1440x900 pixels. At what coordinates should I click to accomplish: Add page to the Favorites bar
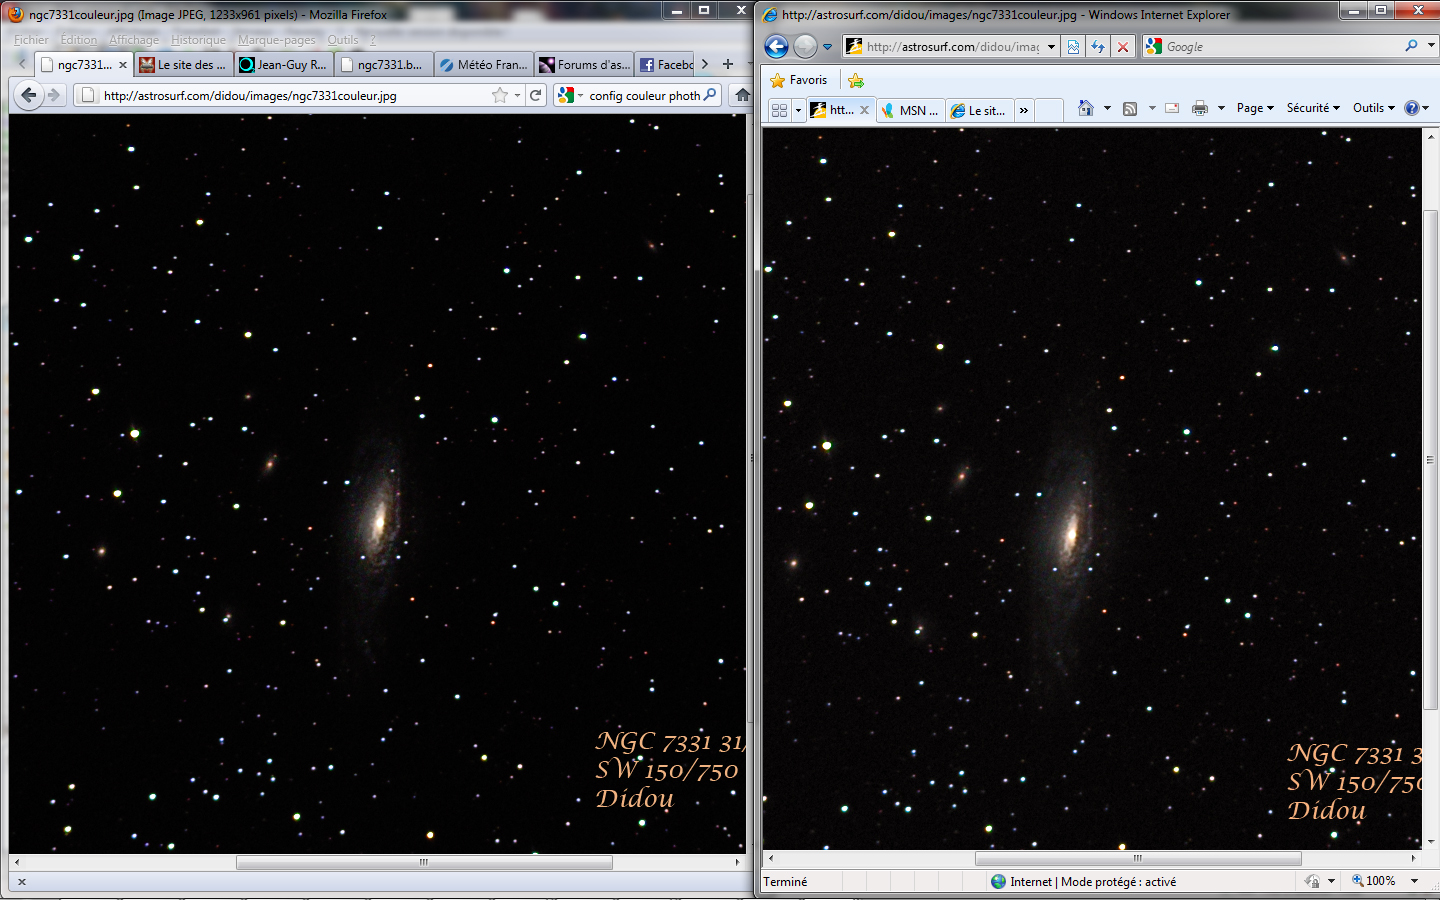pos(855,80)
